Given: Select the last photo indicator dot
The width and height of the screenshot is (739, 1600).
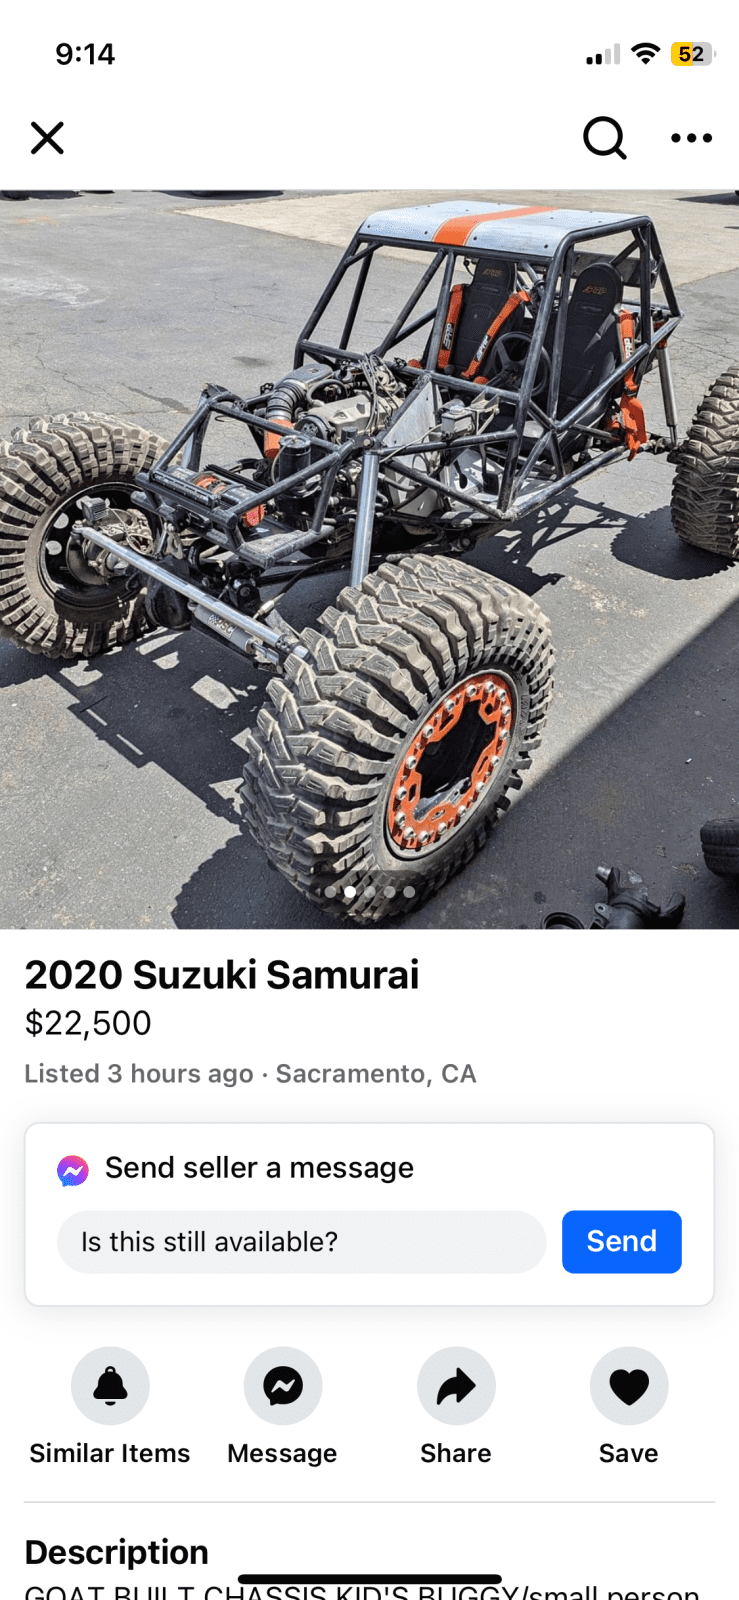Looking at the screenshot, I should [409, 891].
